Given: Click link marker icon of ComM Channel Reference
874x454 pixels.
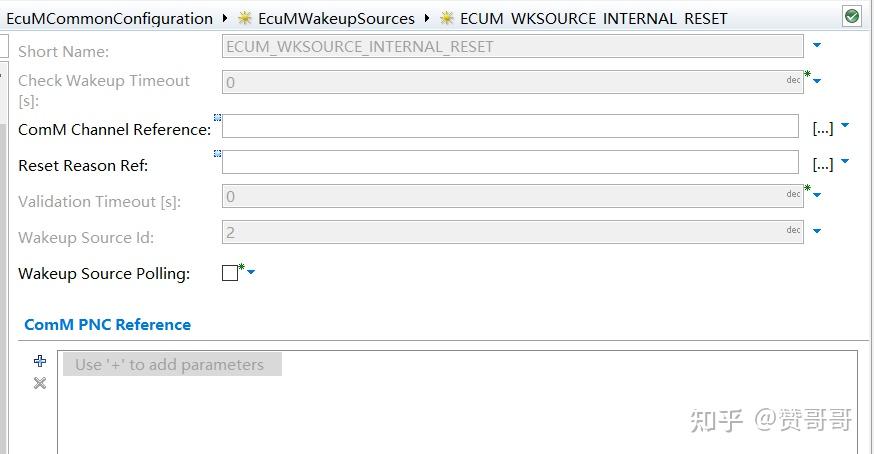Looking at the screenshot, I should pos(217,118).
